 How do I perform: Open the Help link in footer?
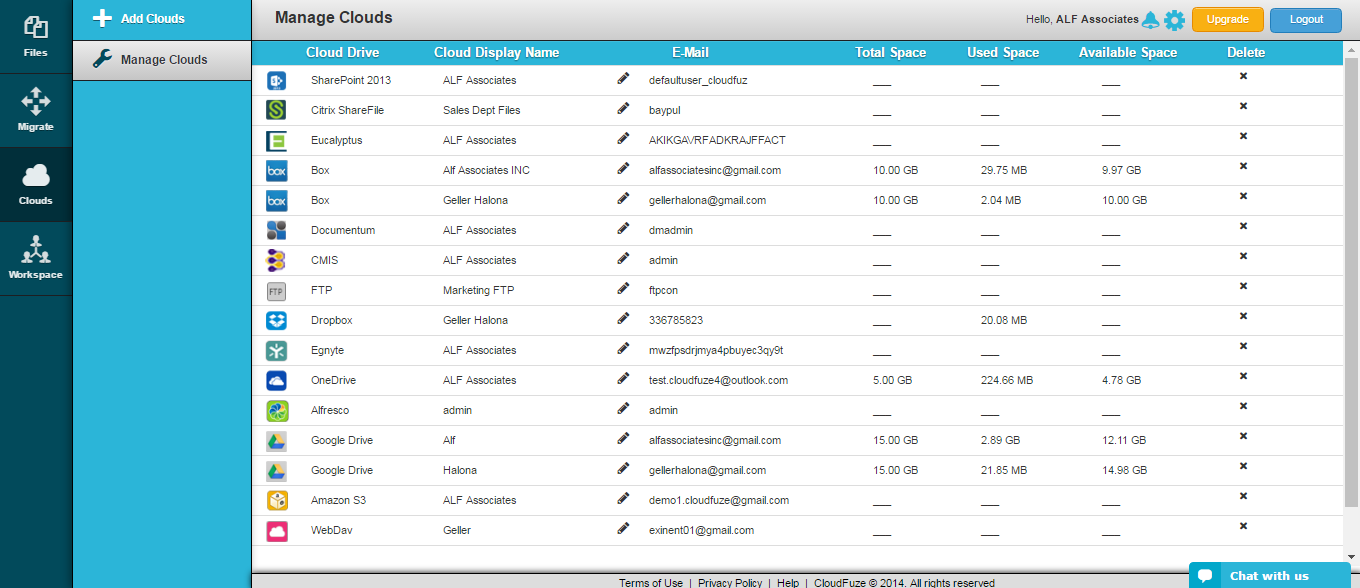[x=788, y=582]
